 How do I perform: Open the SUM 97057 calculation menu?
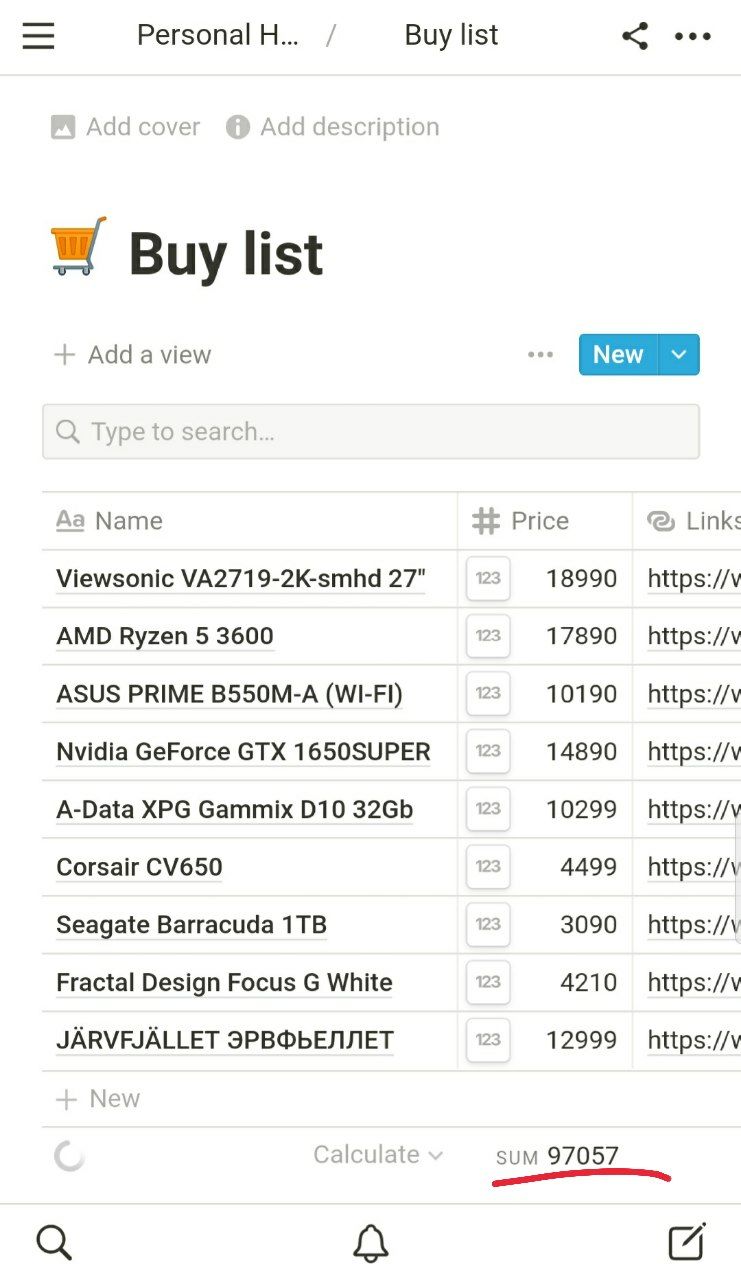point(557,1157)
